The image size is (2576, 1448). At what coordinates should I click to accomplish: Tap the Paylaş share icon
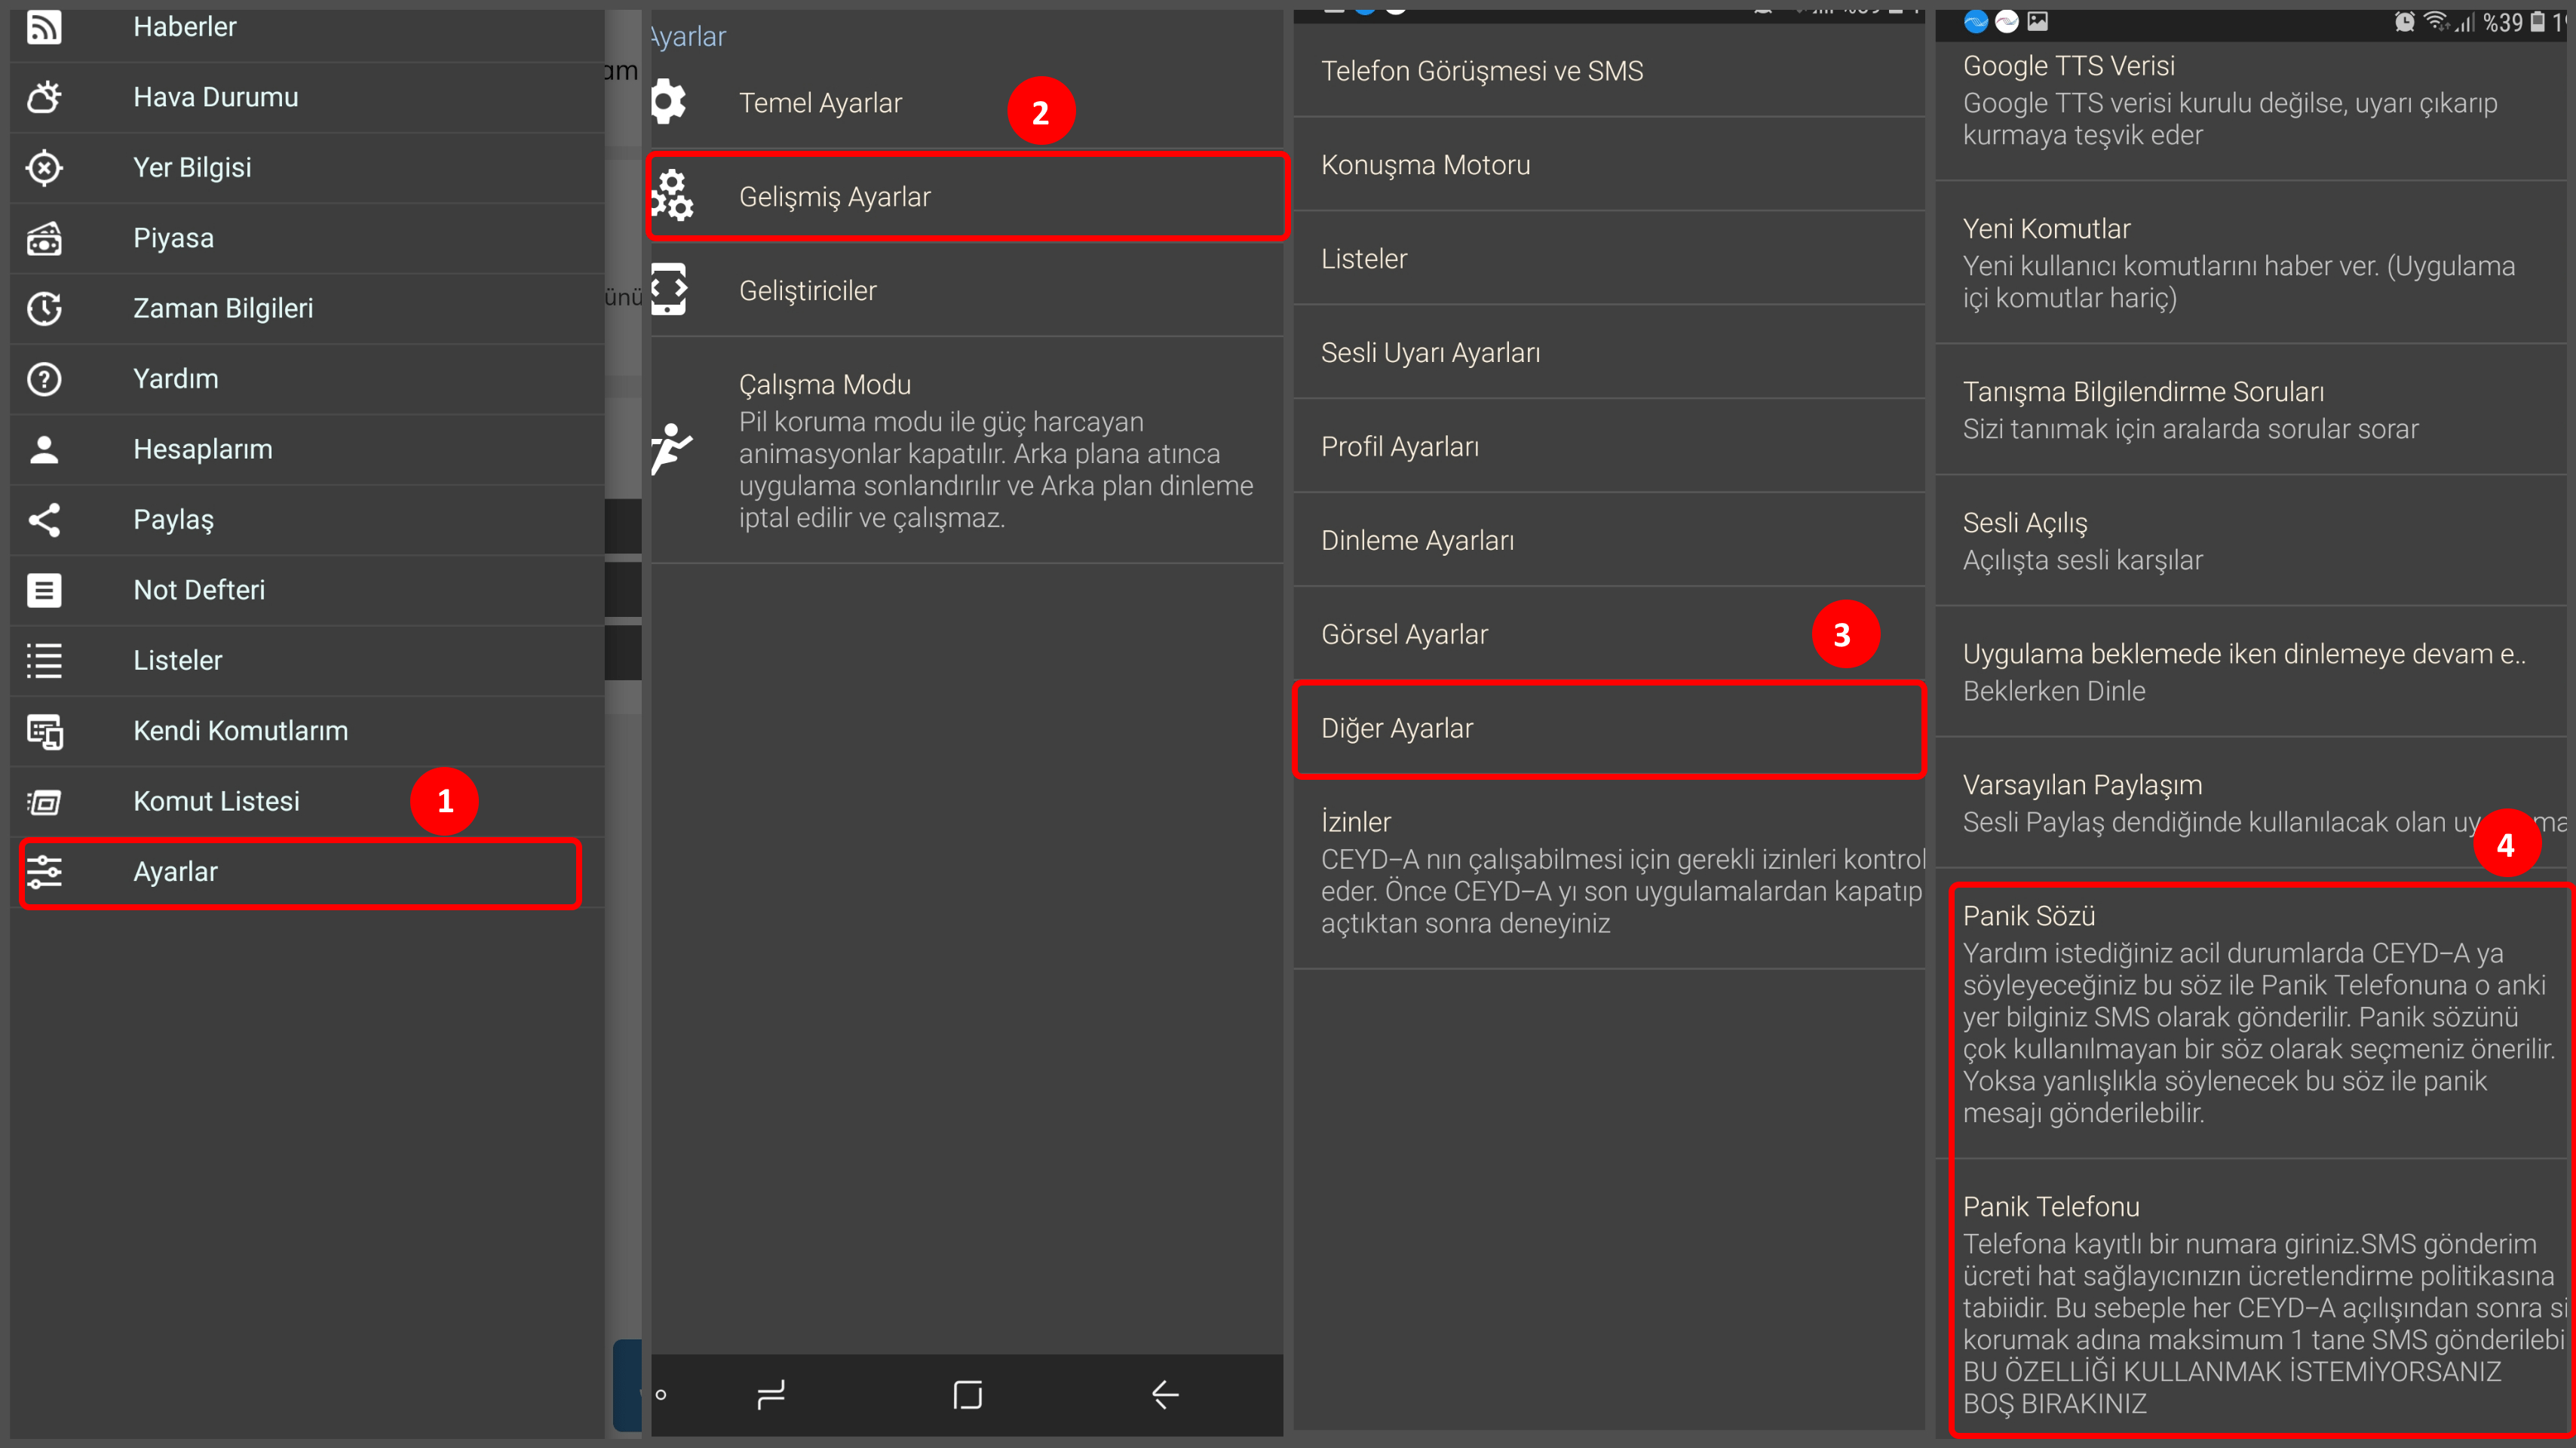point(44,520)
